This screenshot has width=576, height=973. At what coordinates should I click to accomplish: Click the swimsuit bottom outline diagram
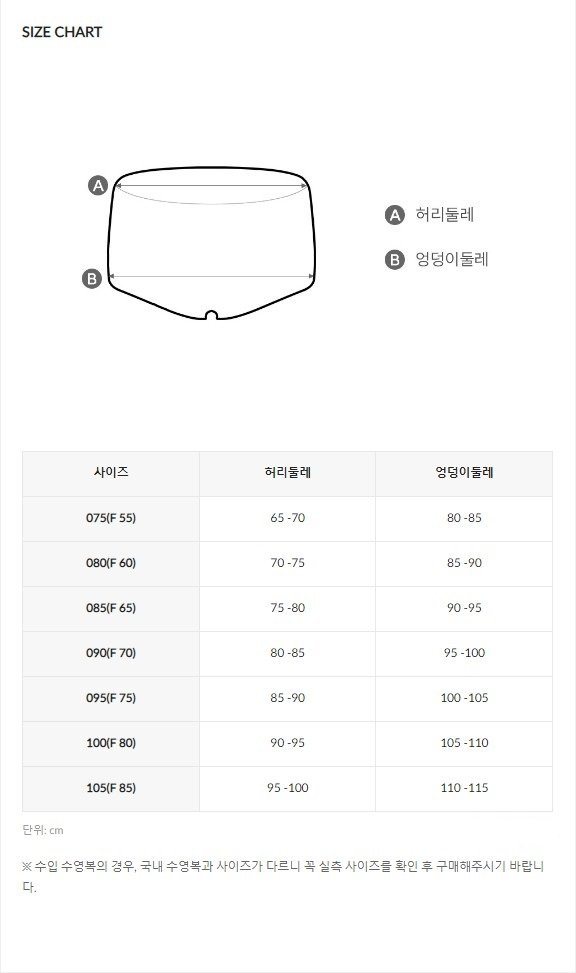212,243
